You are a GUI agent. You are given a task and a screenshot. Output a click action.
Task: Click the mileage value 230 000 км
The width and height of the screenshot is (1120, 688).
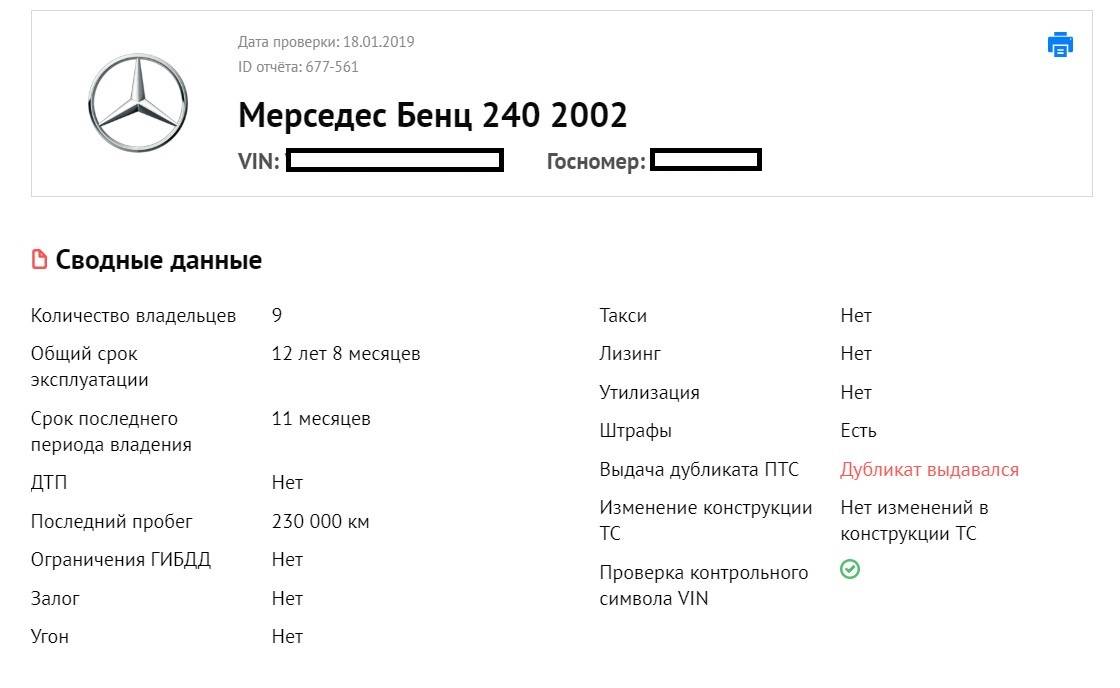pyautogui.click(x=321, y=521)
